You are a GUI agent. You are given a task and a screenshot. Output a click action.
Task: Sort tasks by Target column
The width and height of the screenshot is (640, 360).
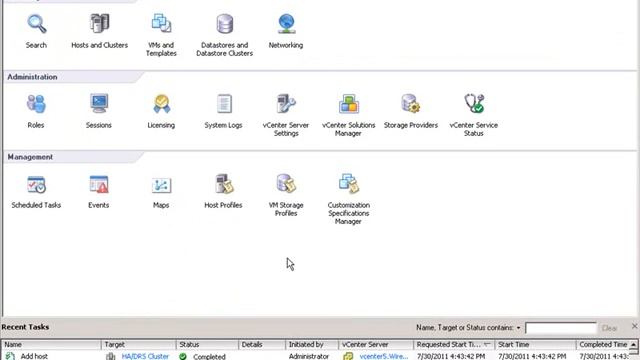click(138, 344)
